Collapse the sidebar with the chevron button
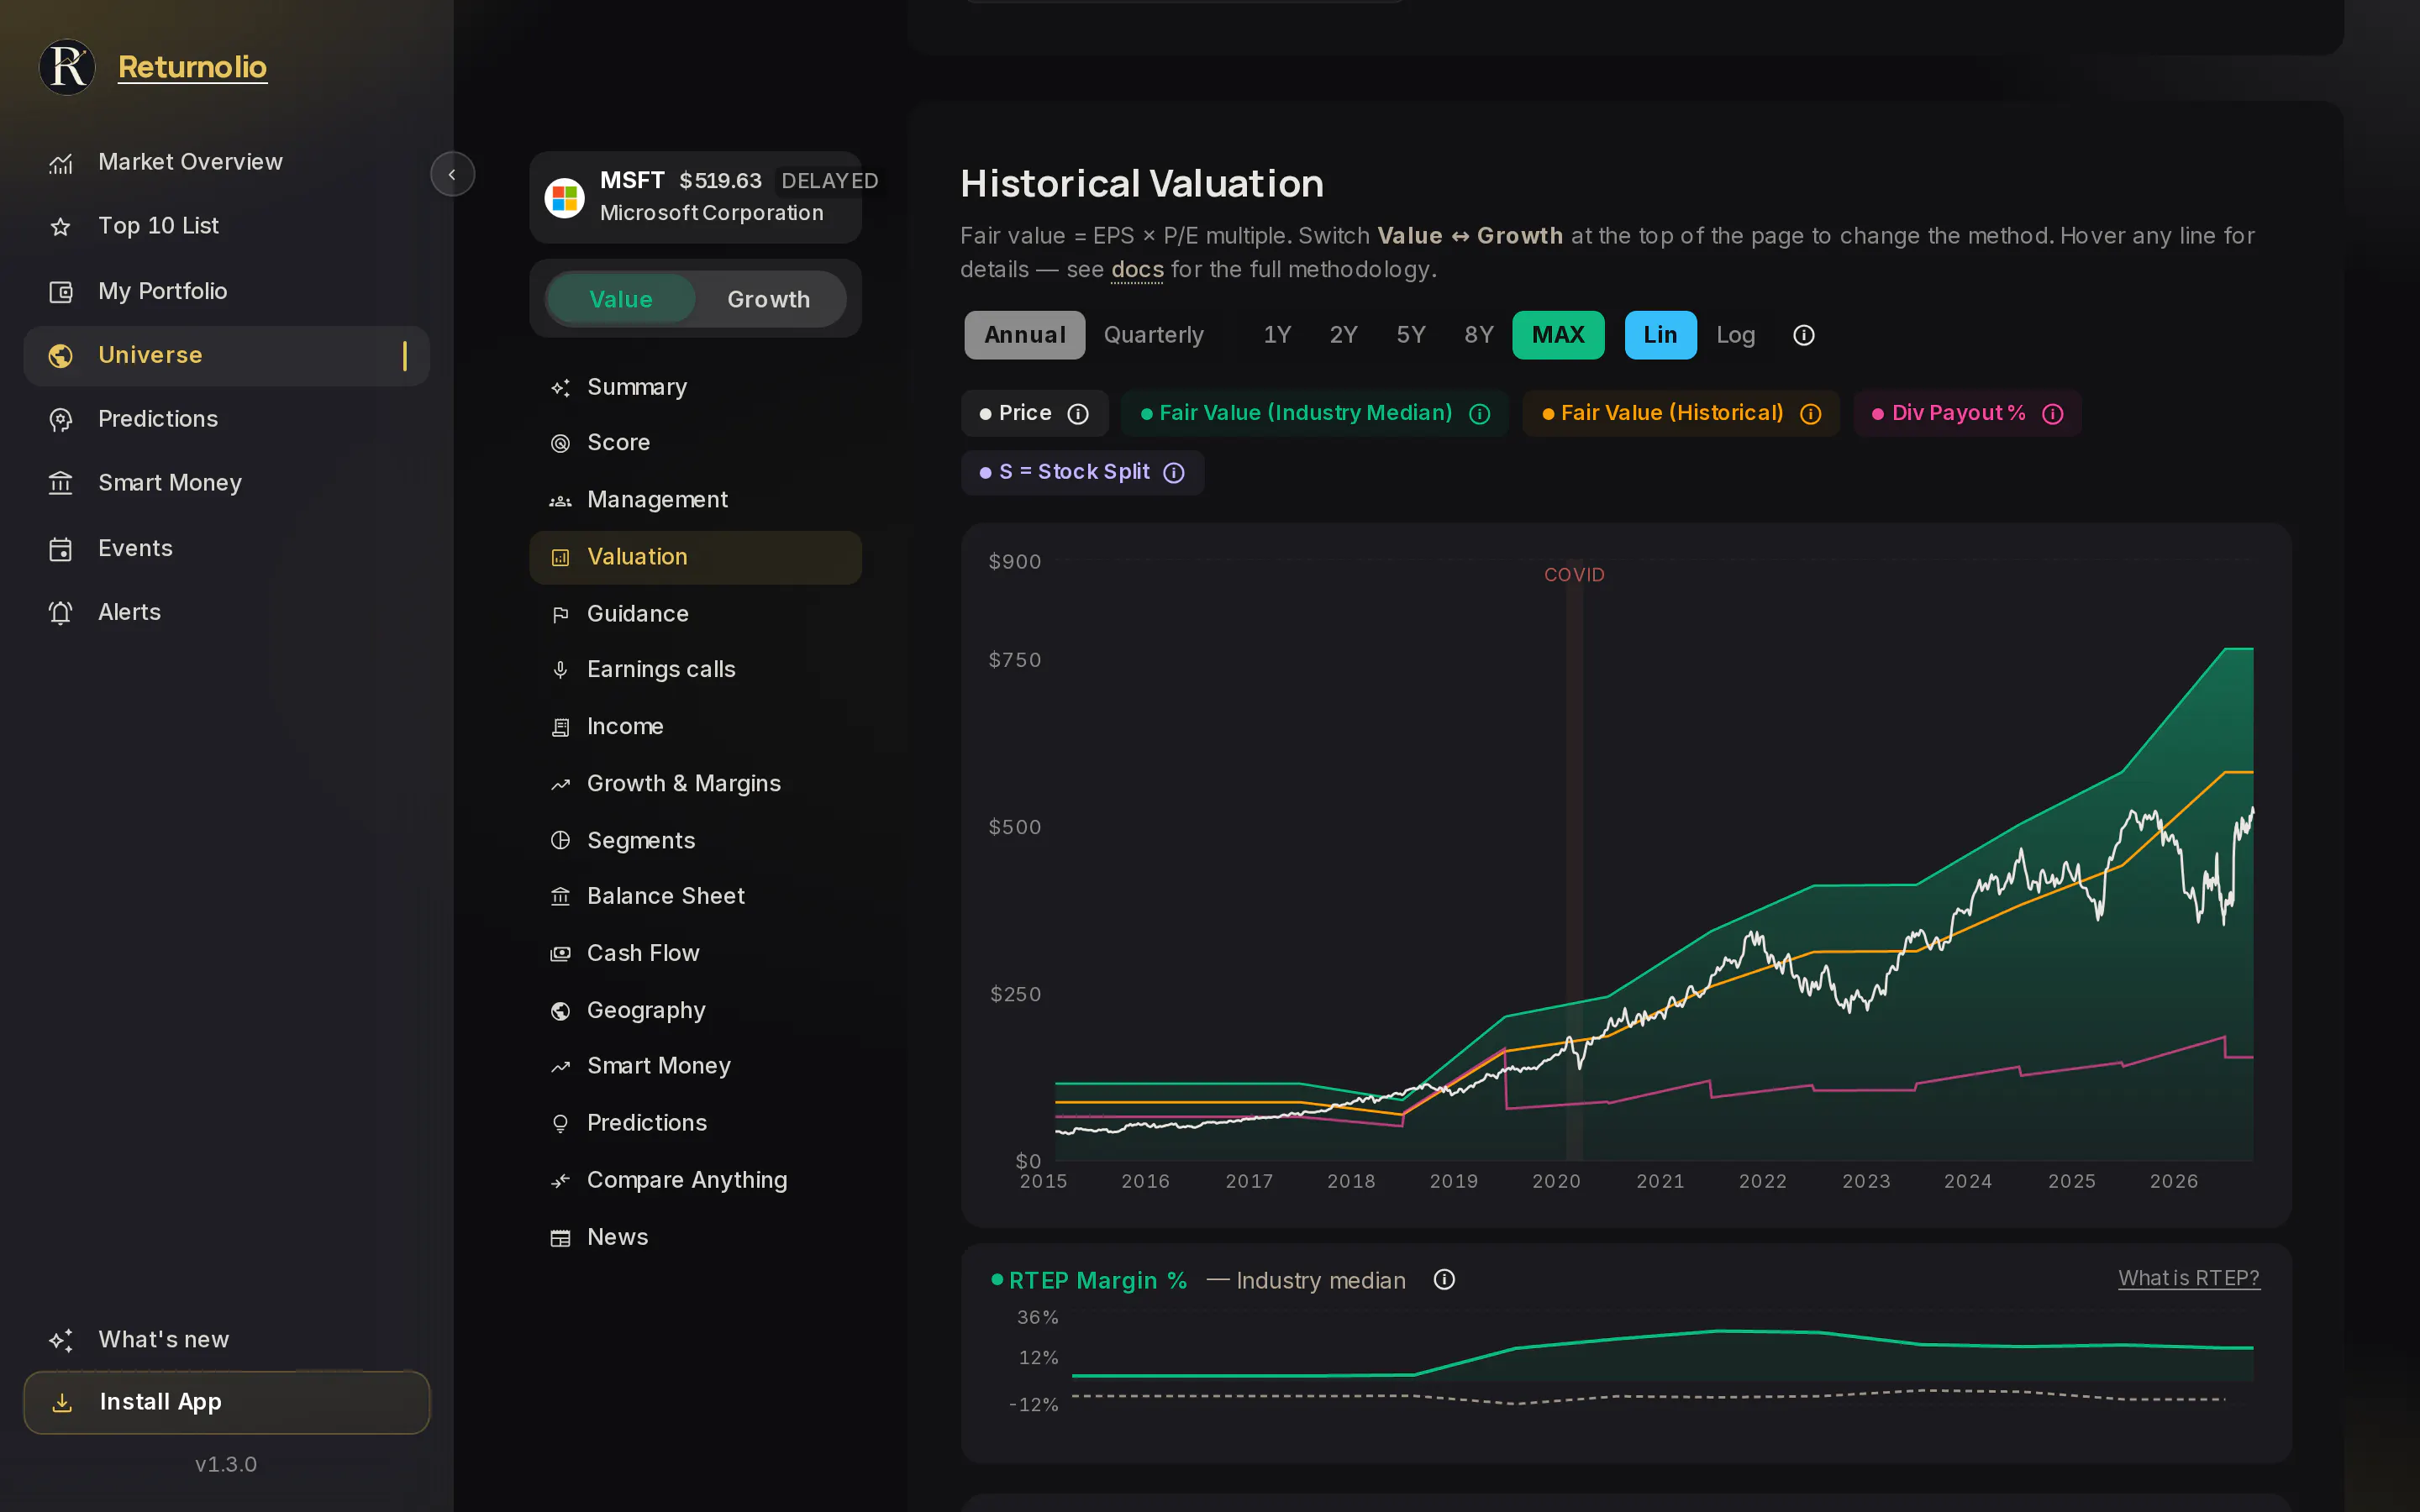2420x1512 pixels. (x=452, y=174)
